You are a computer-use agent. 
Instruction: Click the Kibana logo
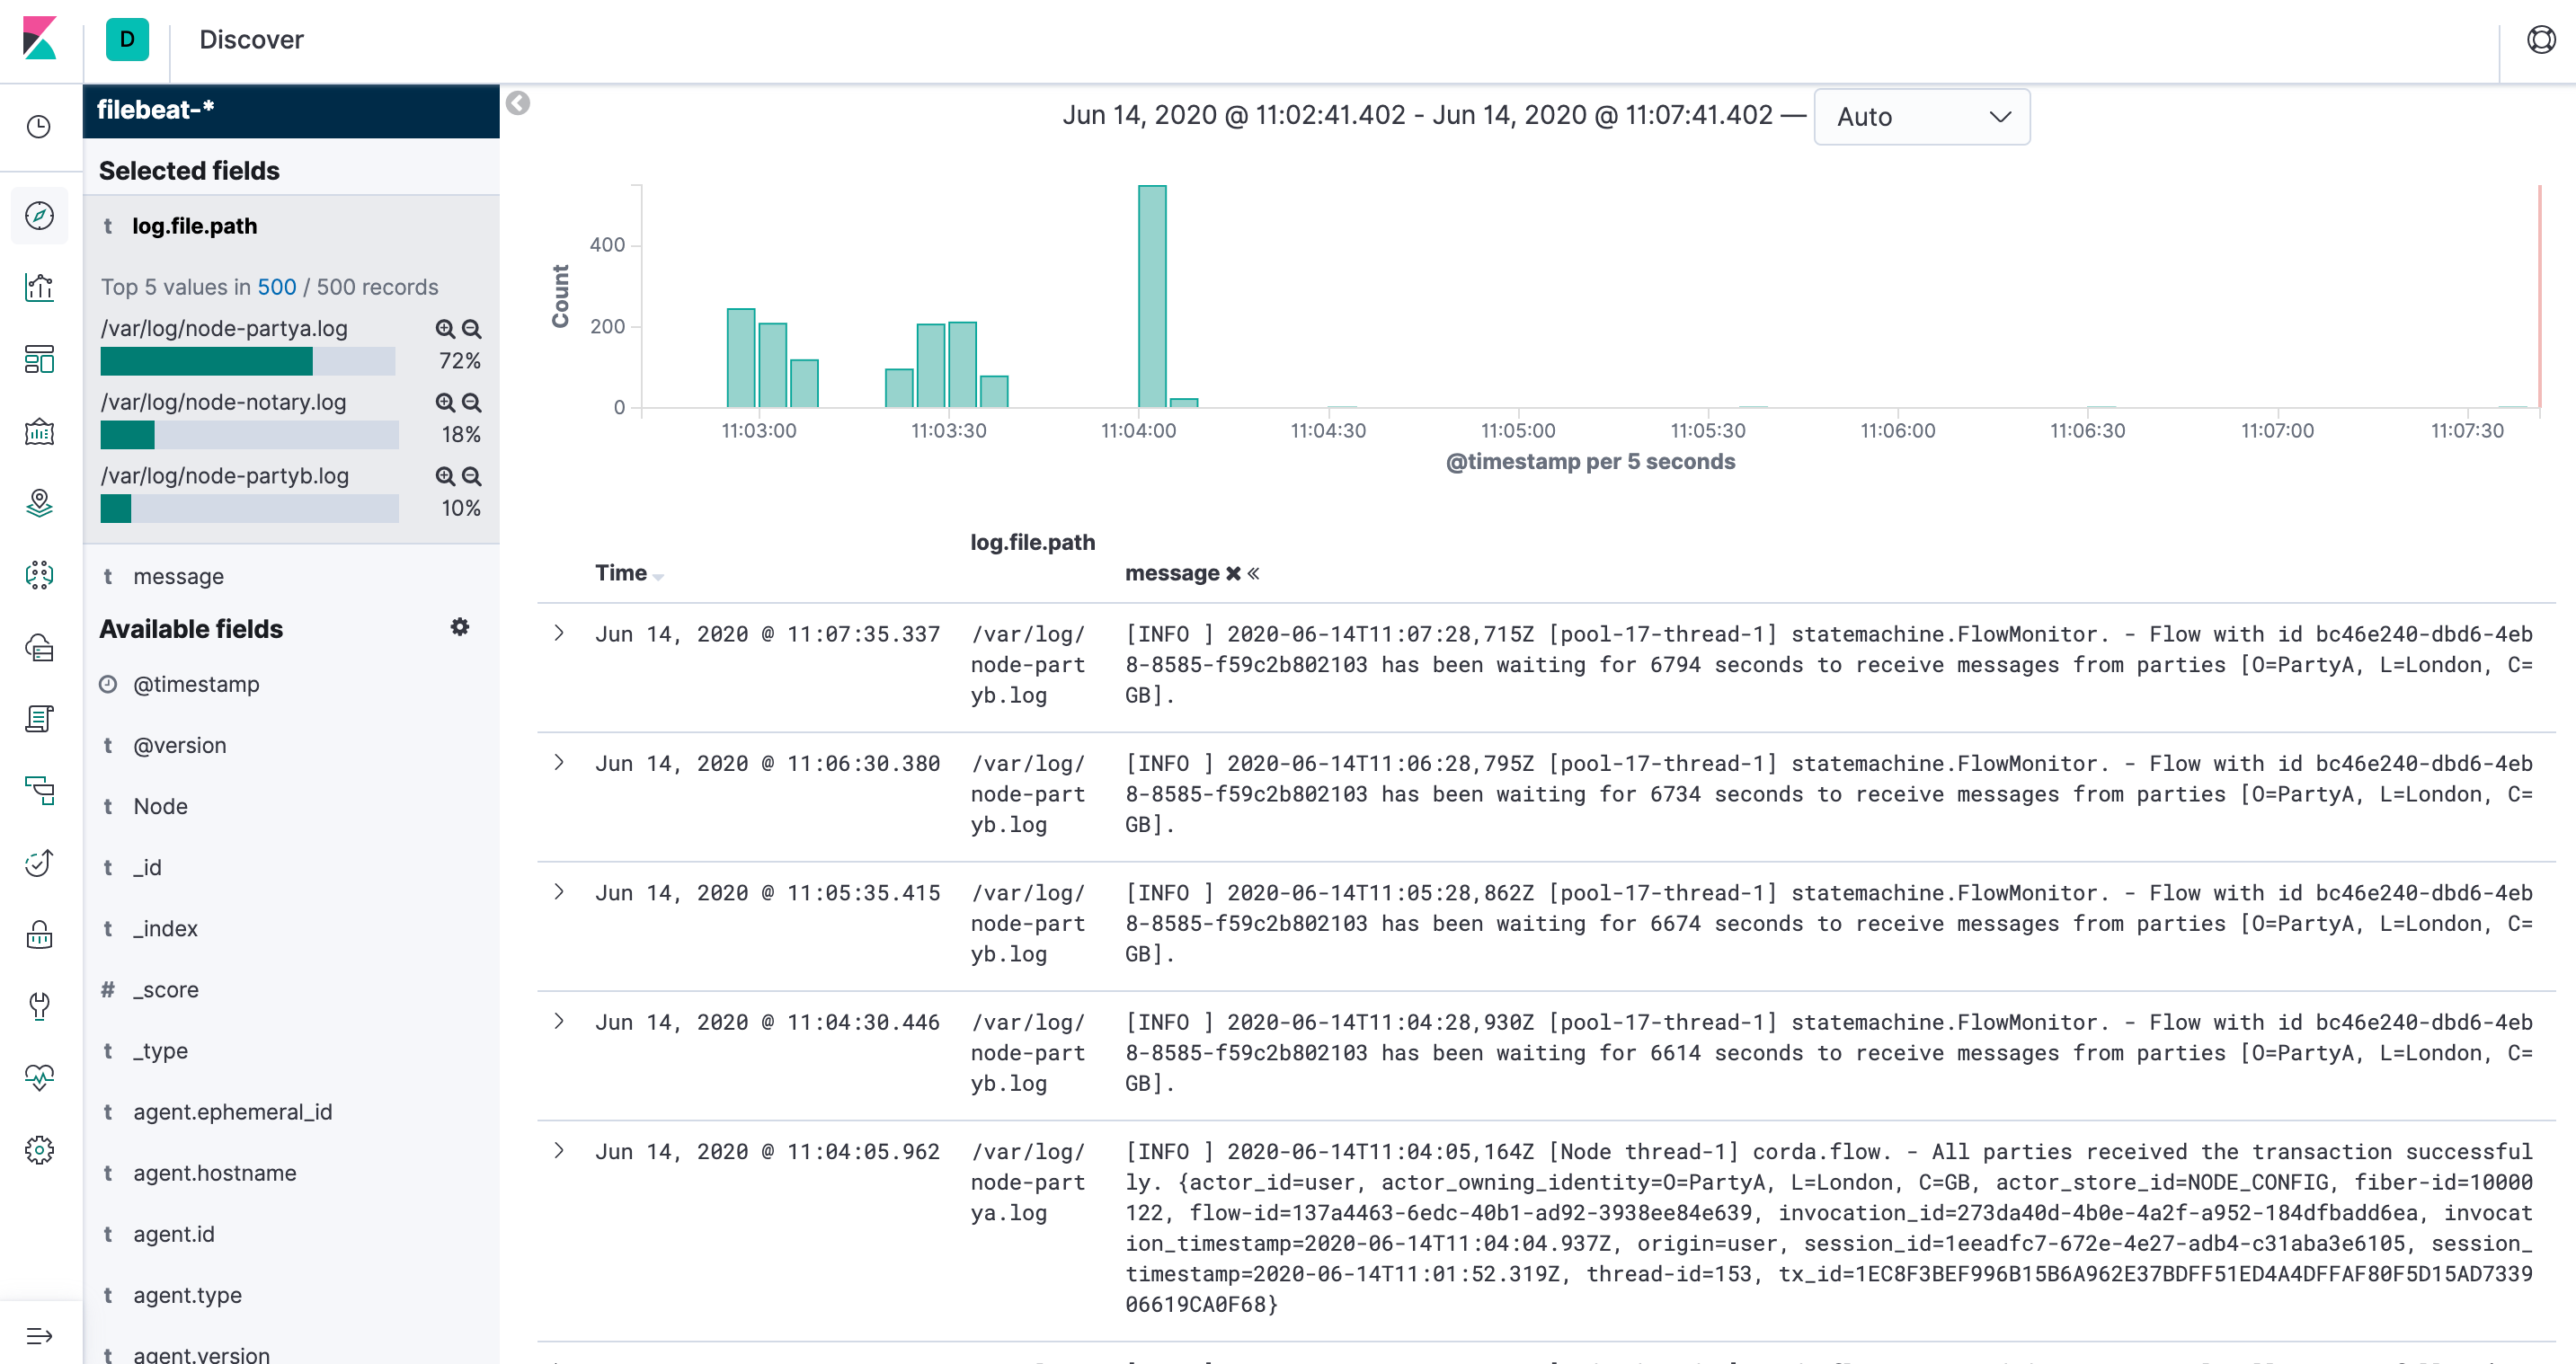(x=39, y=39)
